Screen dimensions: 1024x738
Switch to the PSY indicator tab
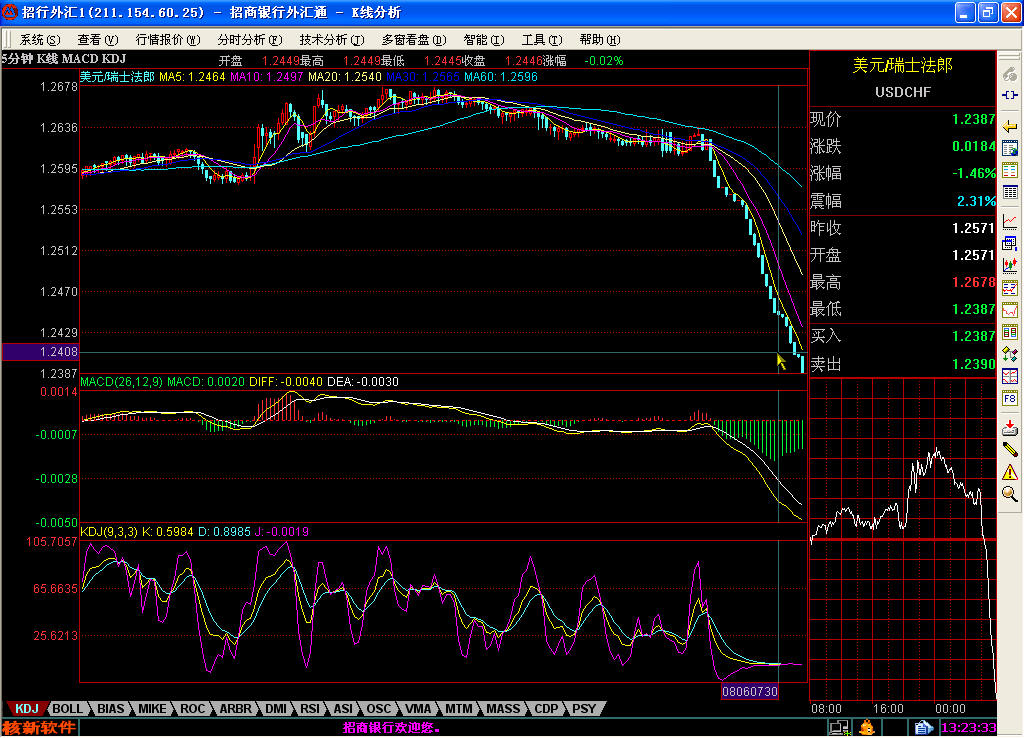pyautogui.click(x=584, y=708)
